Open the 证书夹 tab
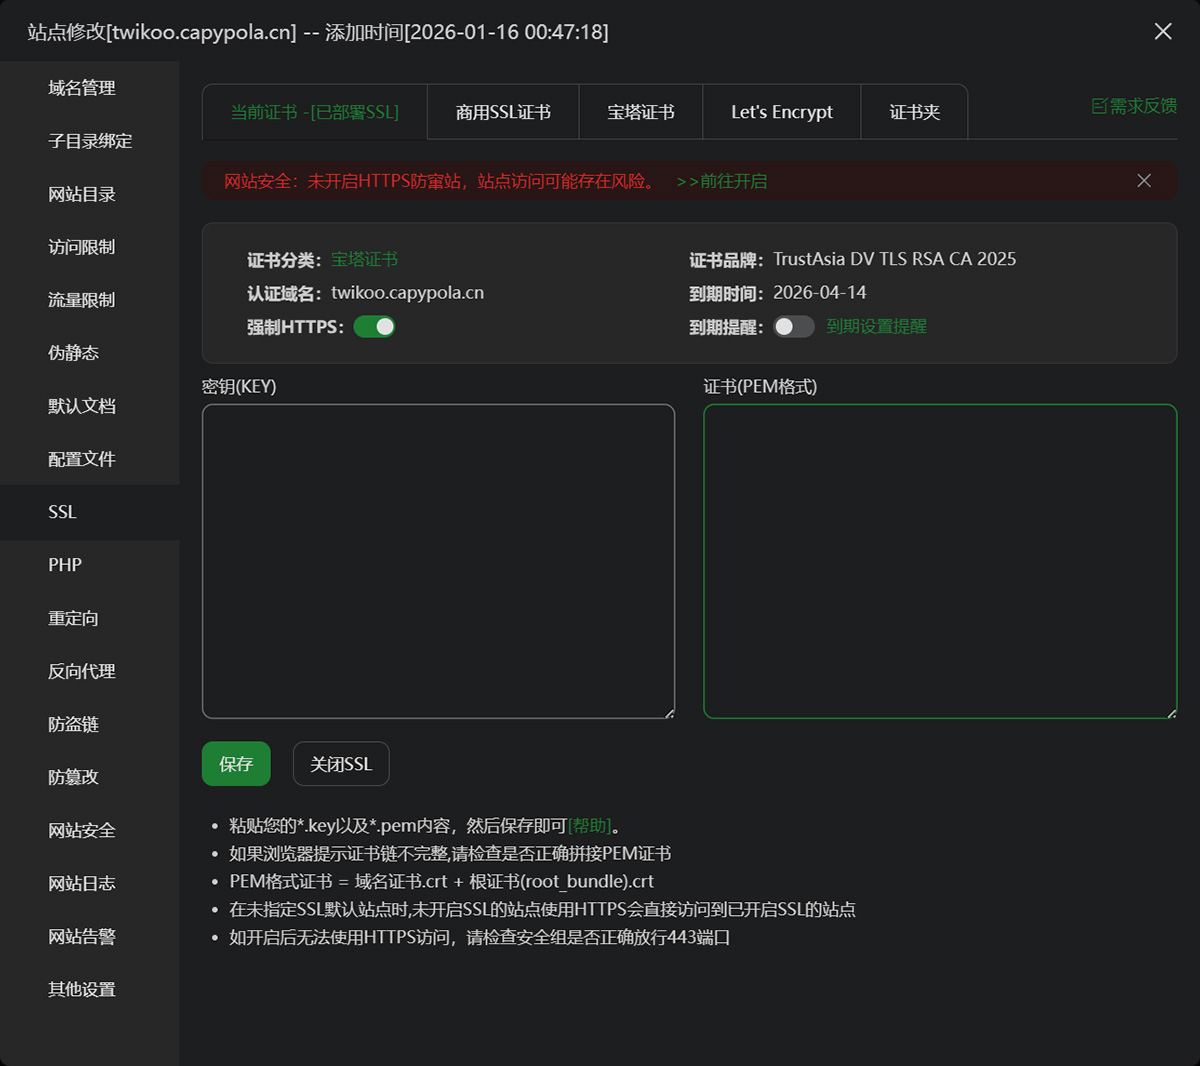1200x1066 pixels. (x=914, y=112)
